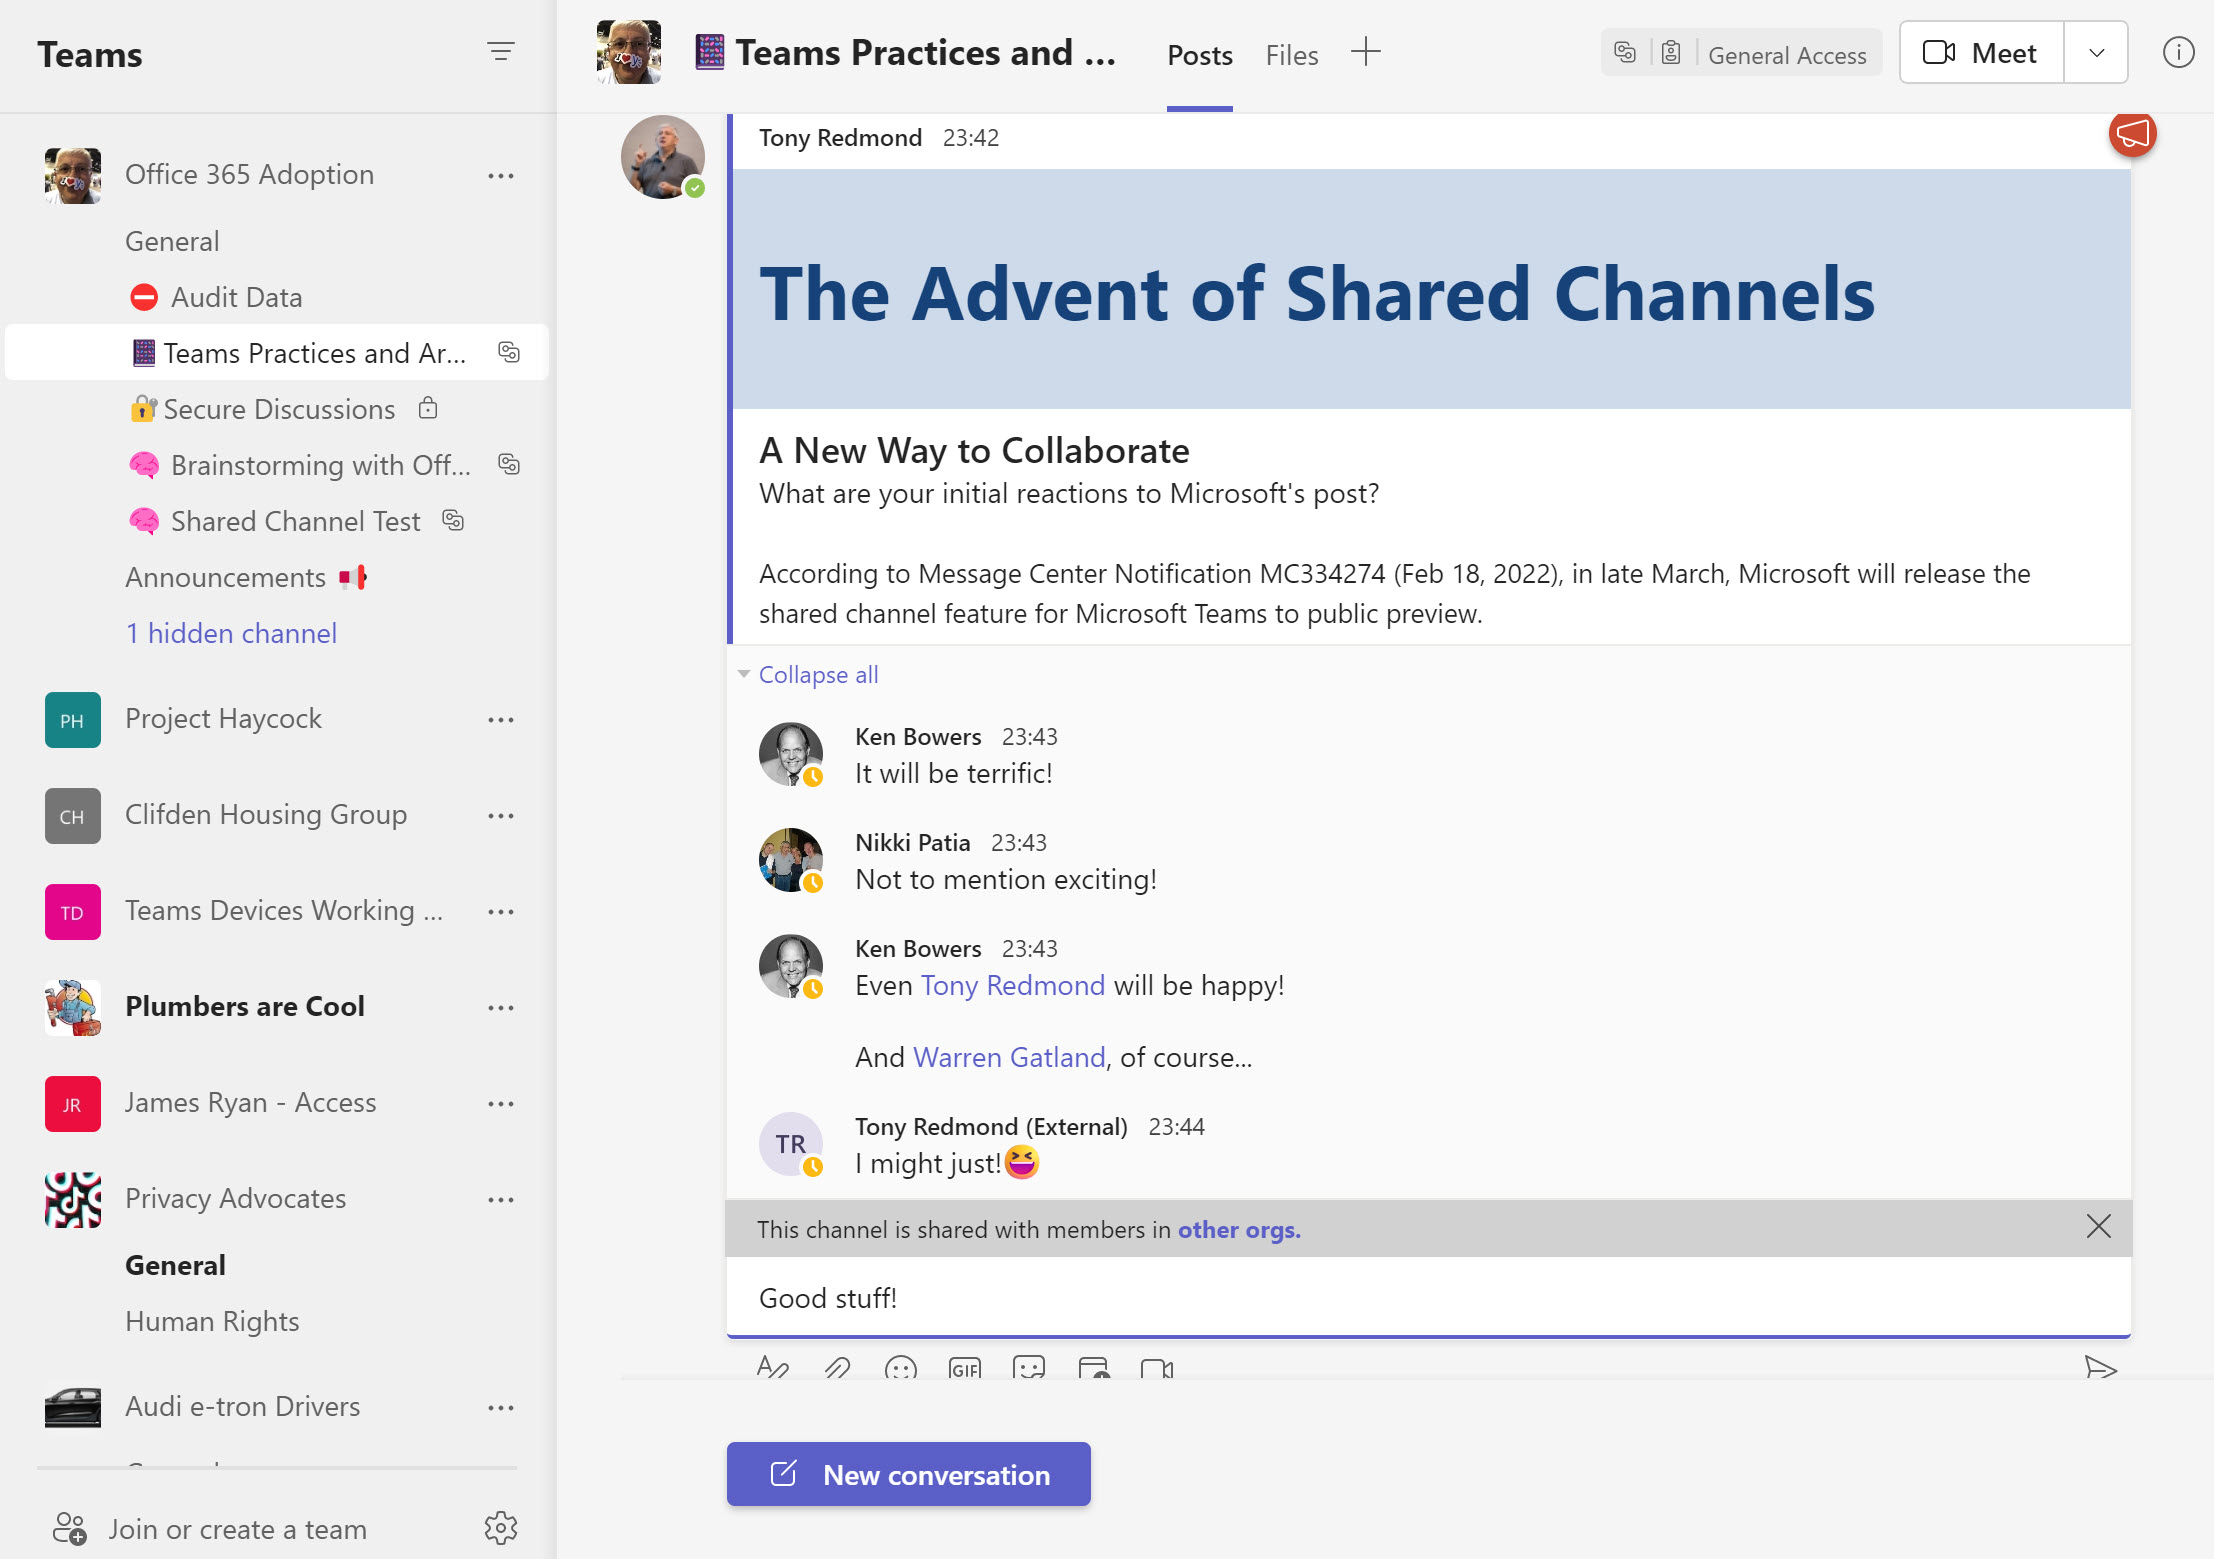Click the Format text icon in compose toolbar
2214x1559 pixels.
(x=772, y=1367)
